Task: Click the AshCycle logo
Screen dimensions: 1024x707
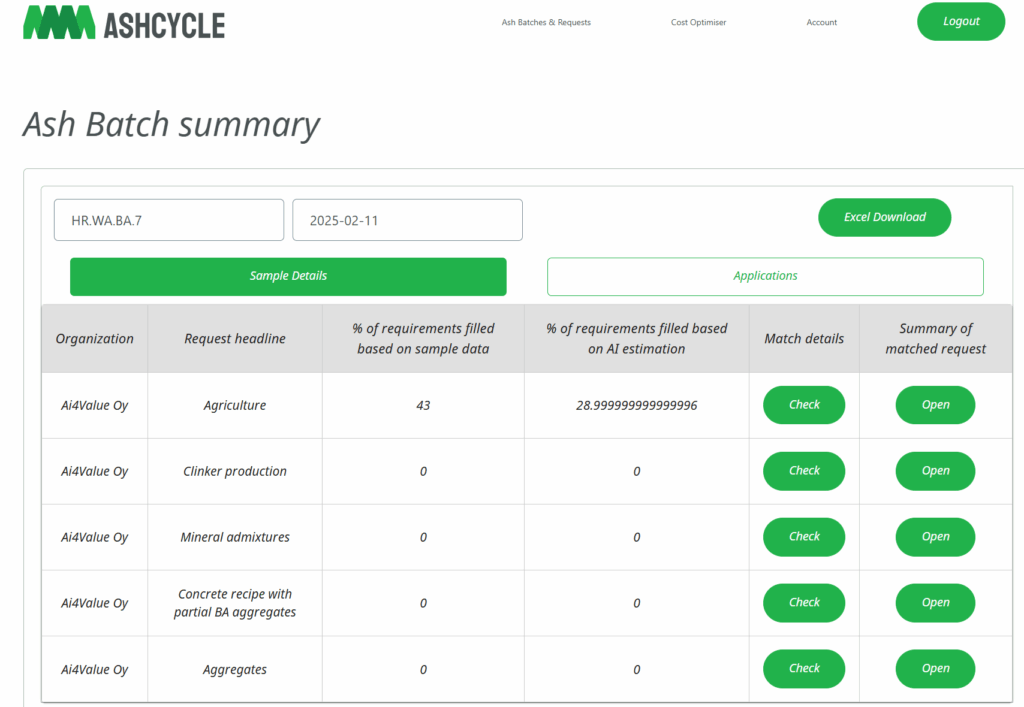Action: (x=124, y=23)
